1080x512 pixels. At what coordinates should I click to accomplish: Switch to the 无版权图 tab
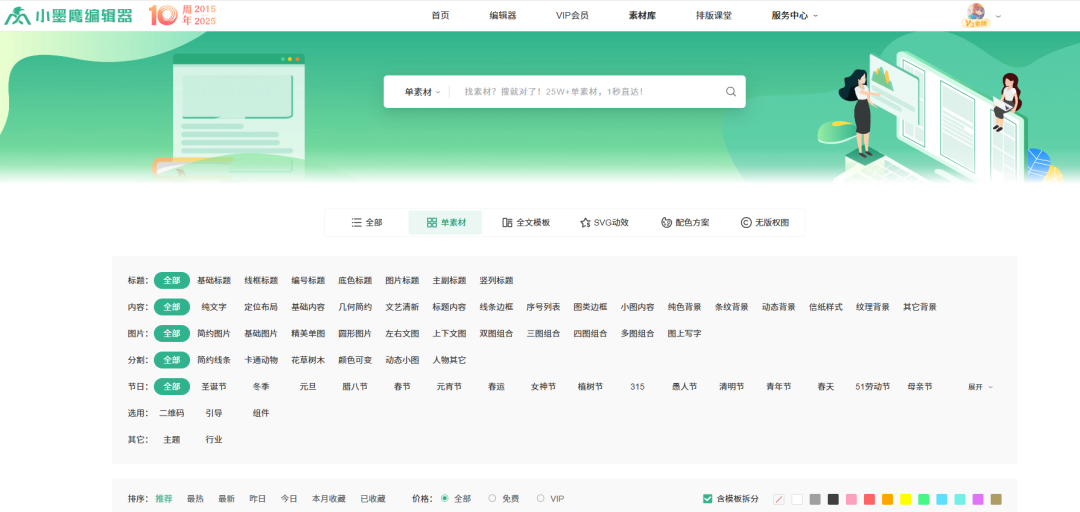765,223
